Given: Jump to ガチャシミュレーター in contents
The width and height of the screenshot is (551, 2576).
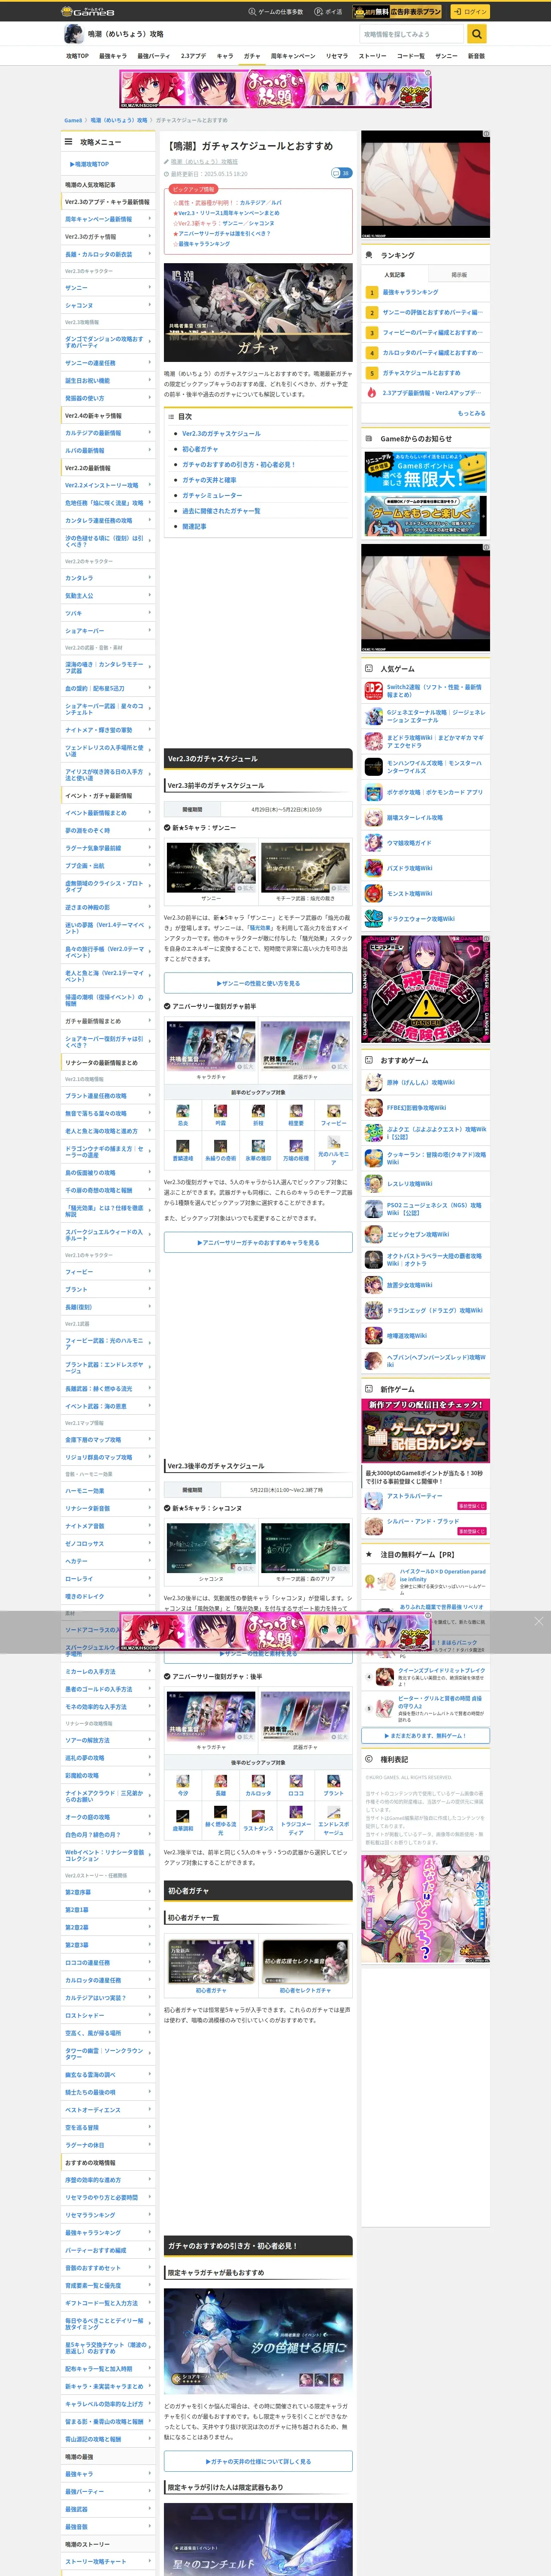Looking at the screenshot, I should (x=212, y=495).
